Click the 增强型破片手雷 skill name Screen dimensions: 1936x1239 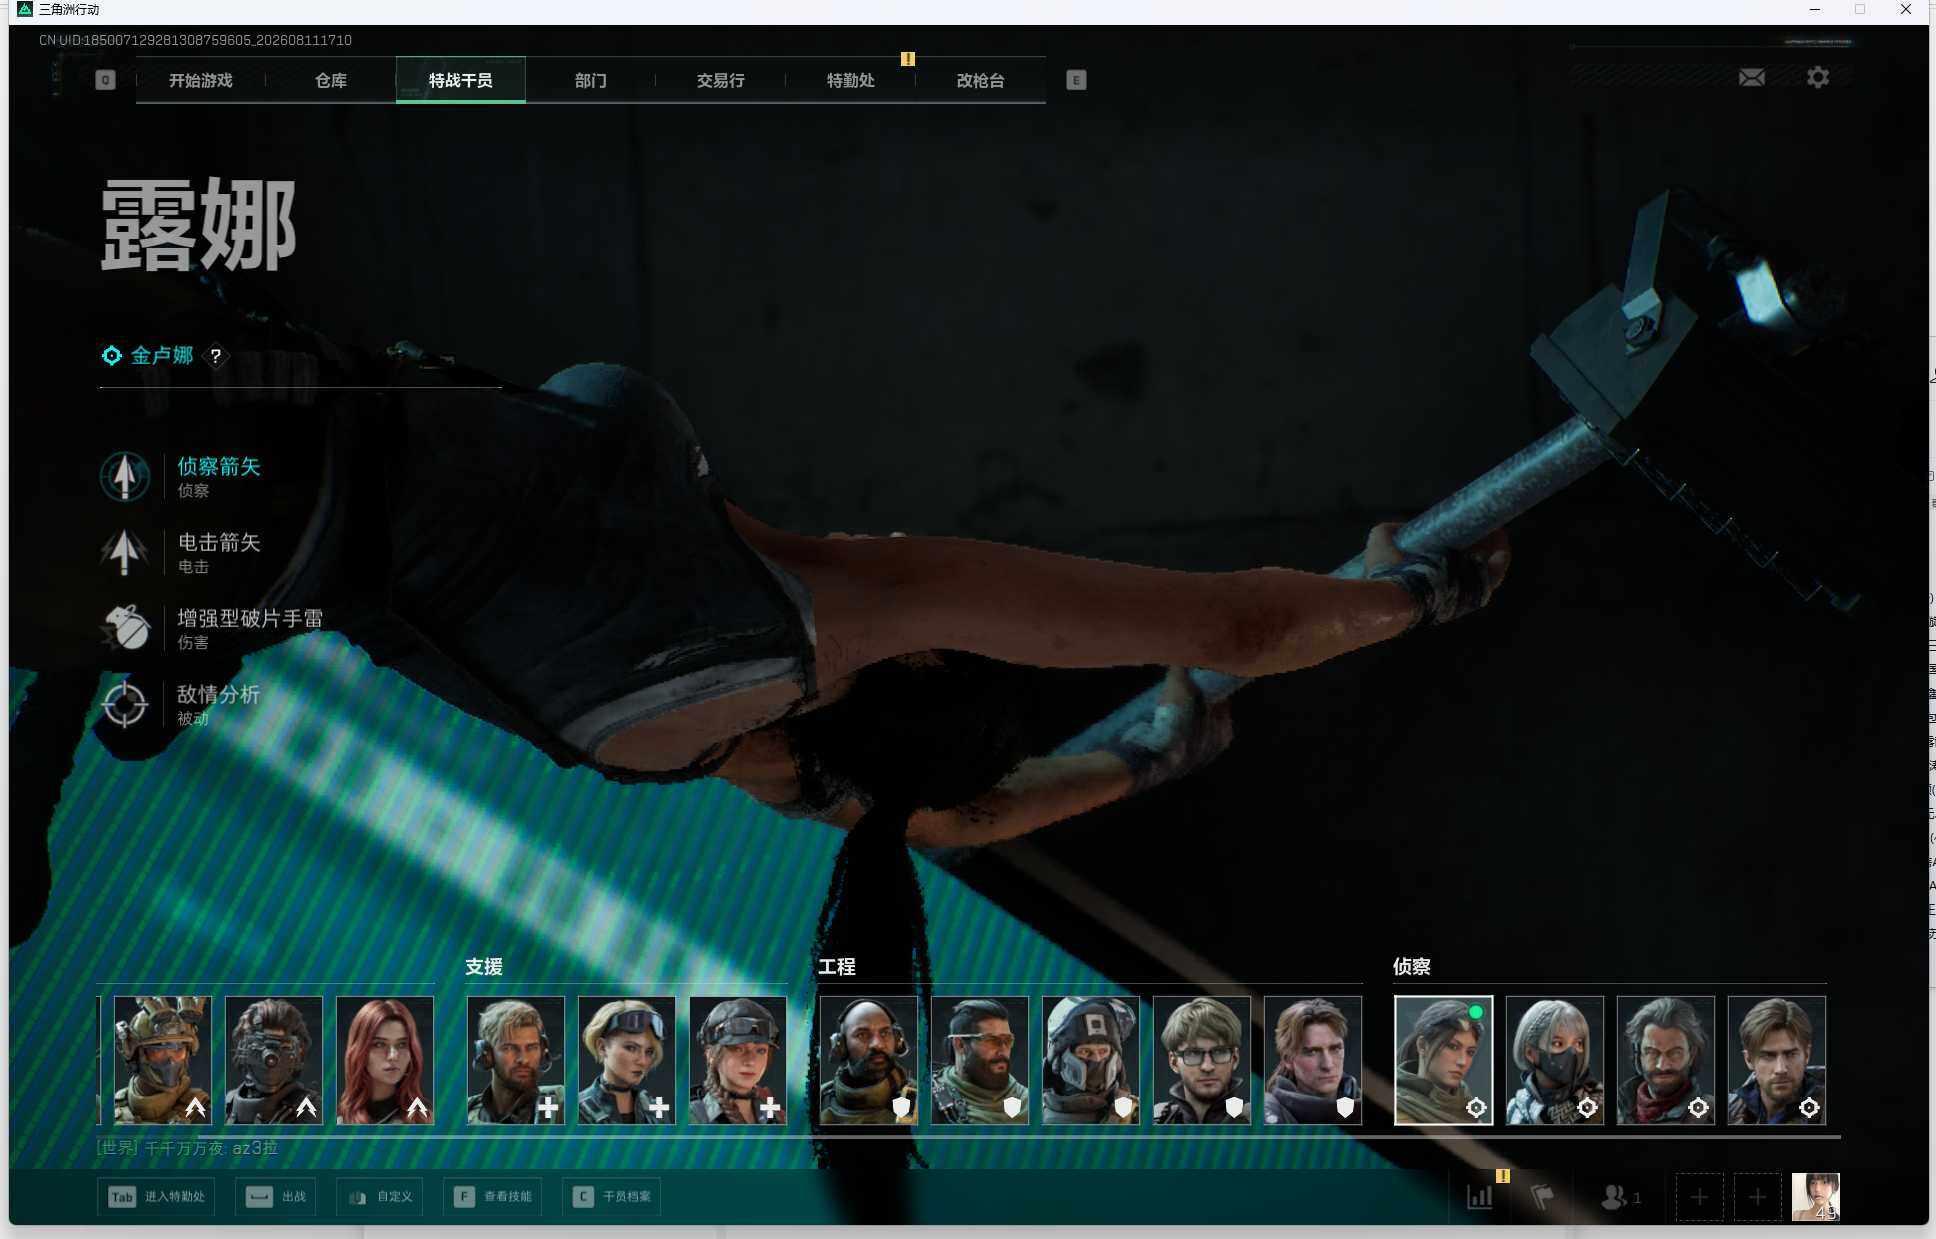[250, 619]
